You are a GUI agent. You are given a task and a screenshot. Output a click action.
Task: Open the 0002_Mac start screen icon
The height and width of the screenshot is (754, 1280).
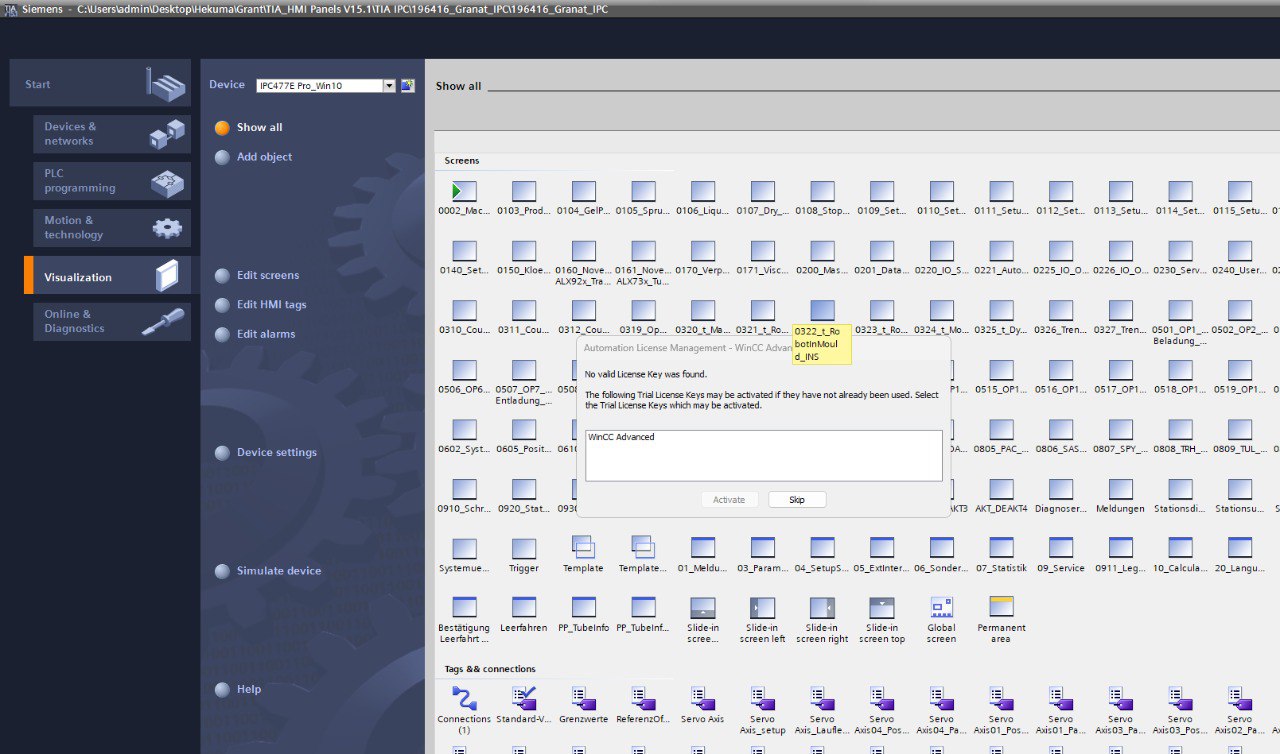[464, 192]
